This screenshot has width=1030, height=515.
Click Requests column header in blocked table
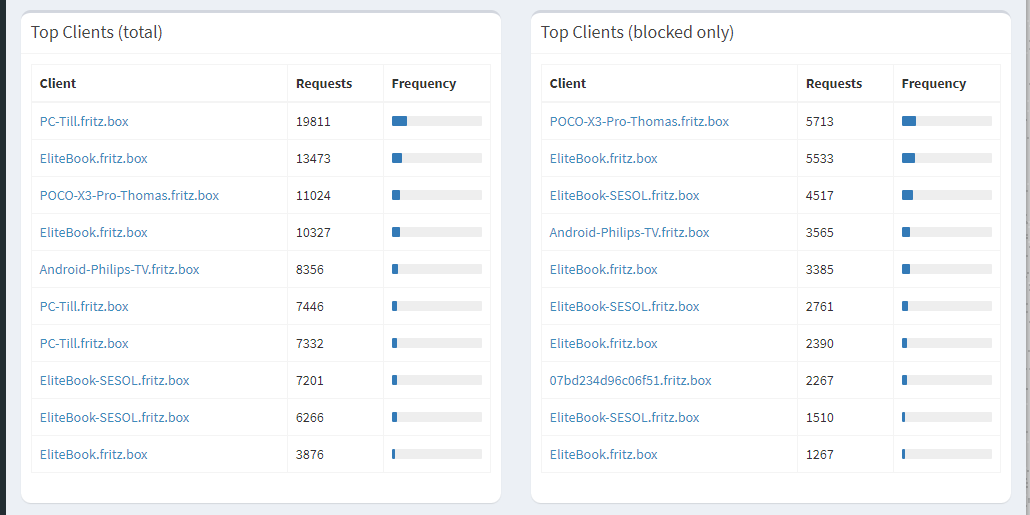pos(834,83)
